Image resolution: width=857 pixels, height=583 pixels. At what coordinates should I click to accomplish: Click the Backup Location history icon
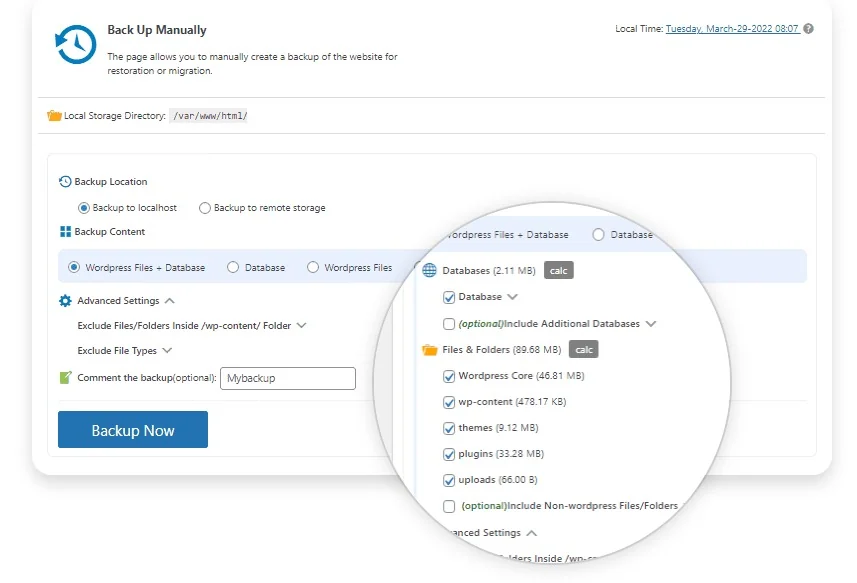[65, 181]
